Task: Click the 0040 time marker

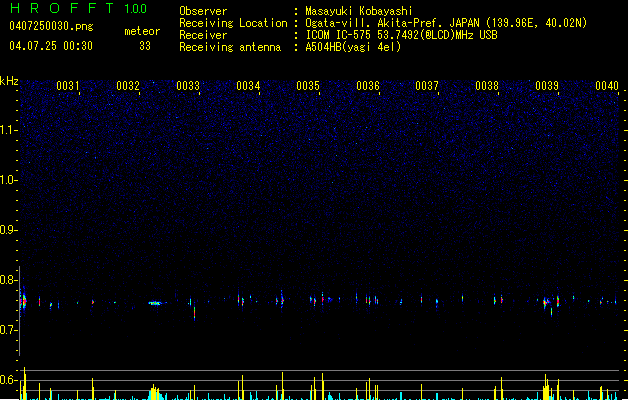Action: (x=607, y=86)
